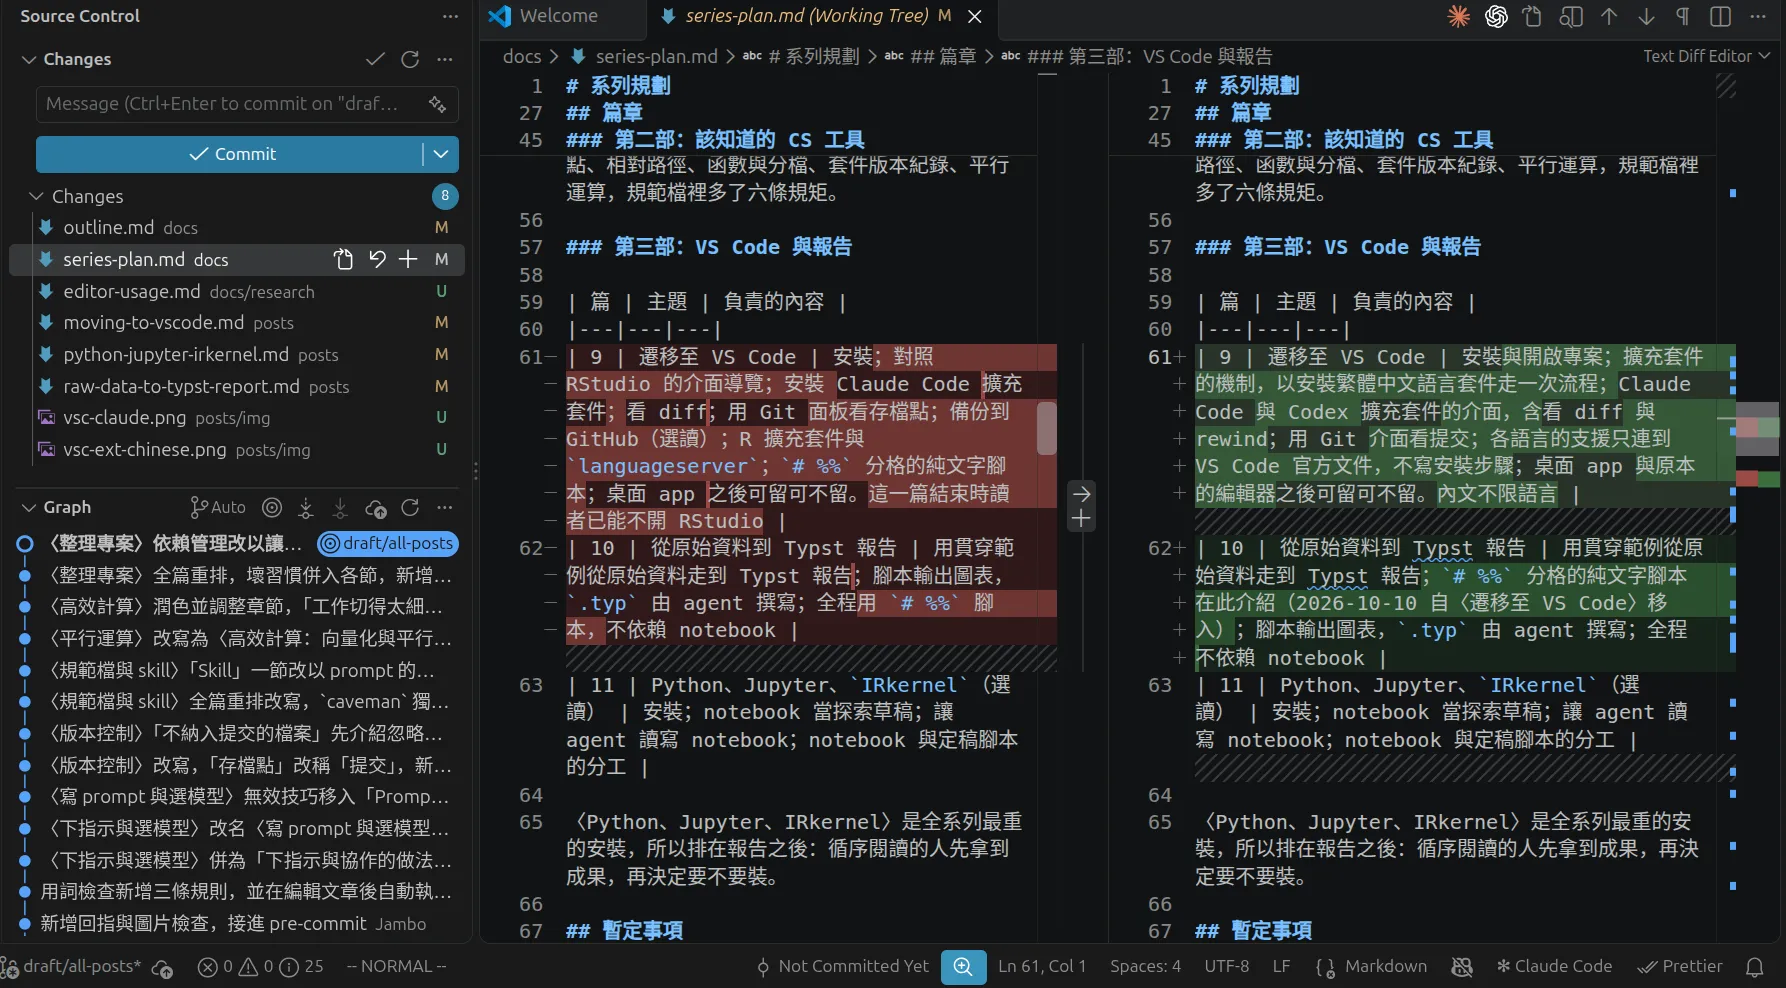Image resolution: width=1786 pixels, height=988 pixels.
Task: Click diff overview ruler red-green marker
Action: (x=1757, y=478)
